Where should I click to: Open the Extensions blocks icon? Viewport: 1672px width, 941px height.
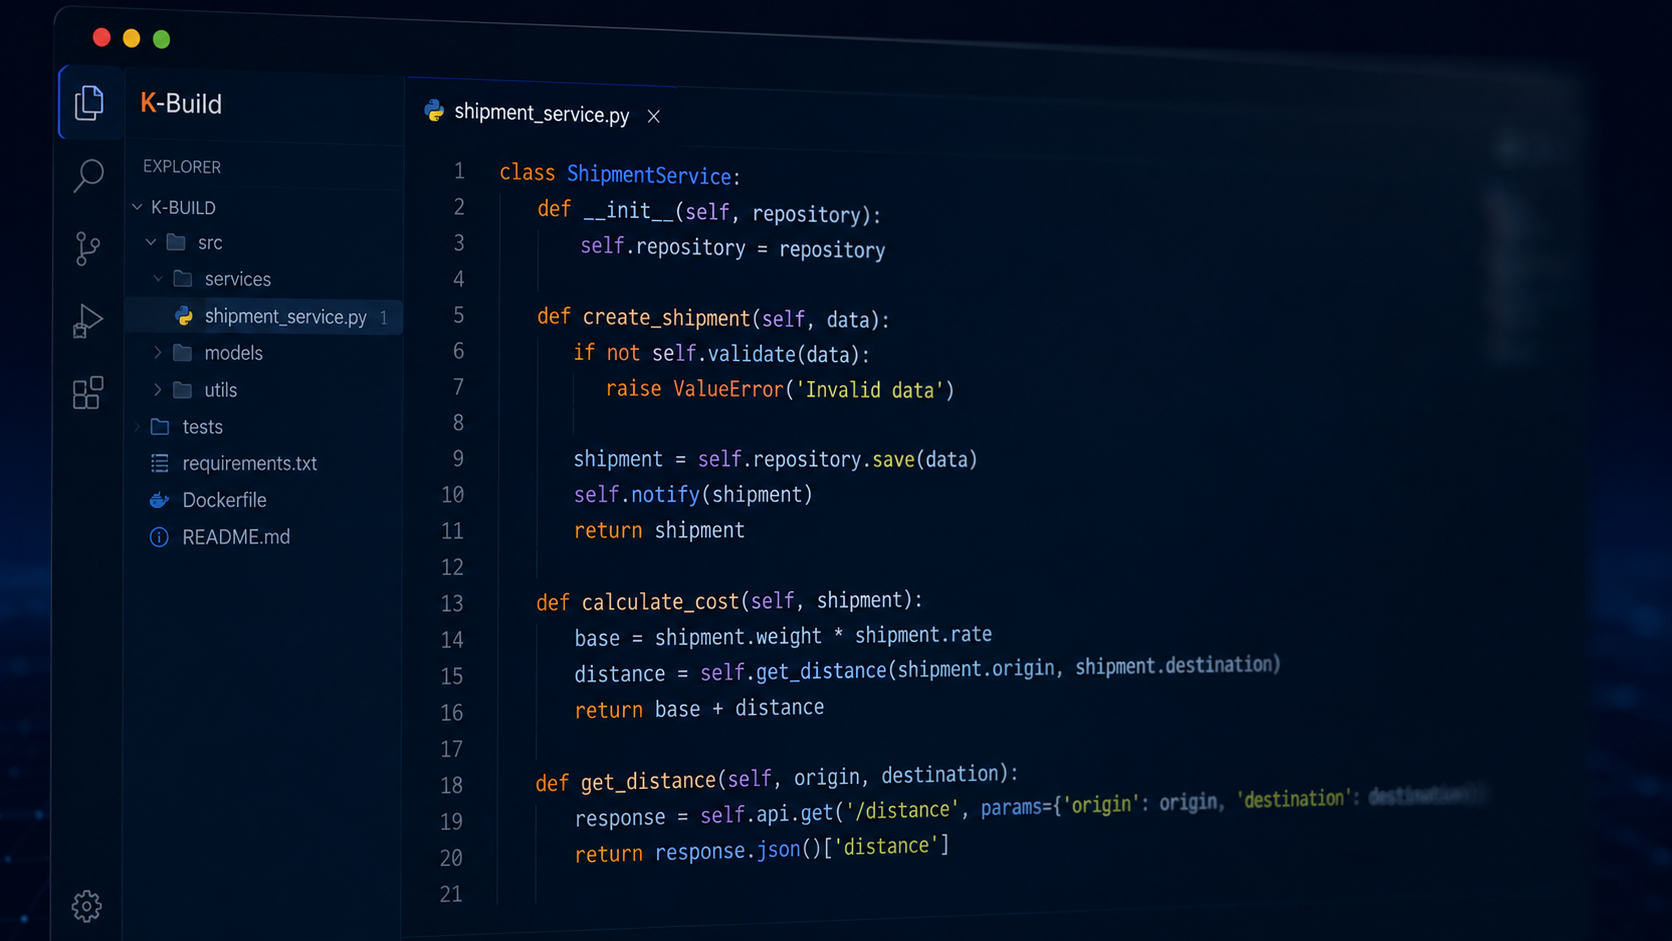[88, 393]
